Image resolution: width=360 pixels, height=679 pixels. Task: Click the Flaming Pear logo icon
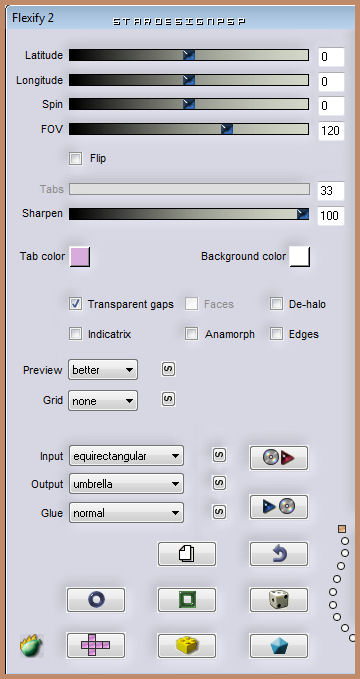pos(31,646)
